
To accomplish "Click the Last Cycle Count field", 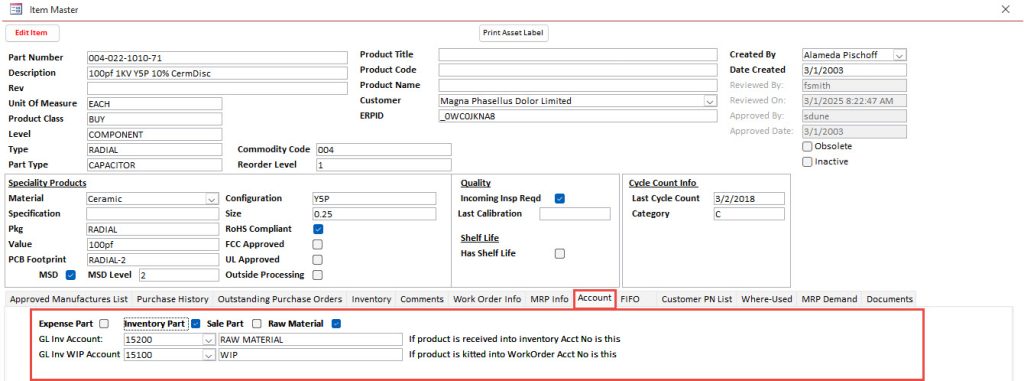I will pyautogui.click(x=749, y=199).
